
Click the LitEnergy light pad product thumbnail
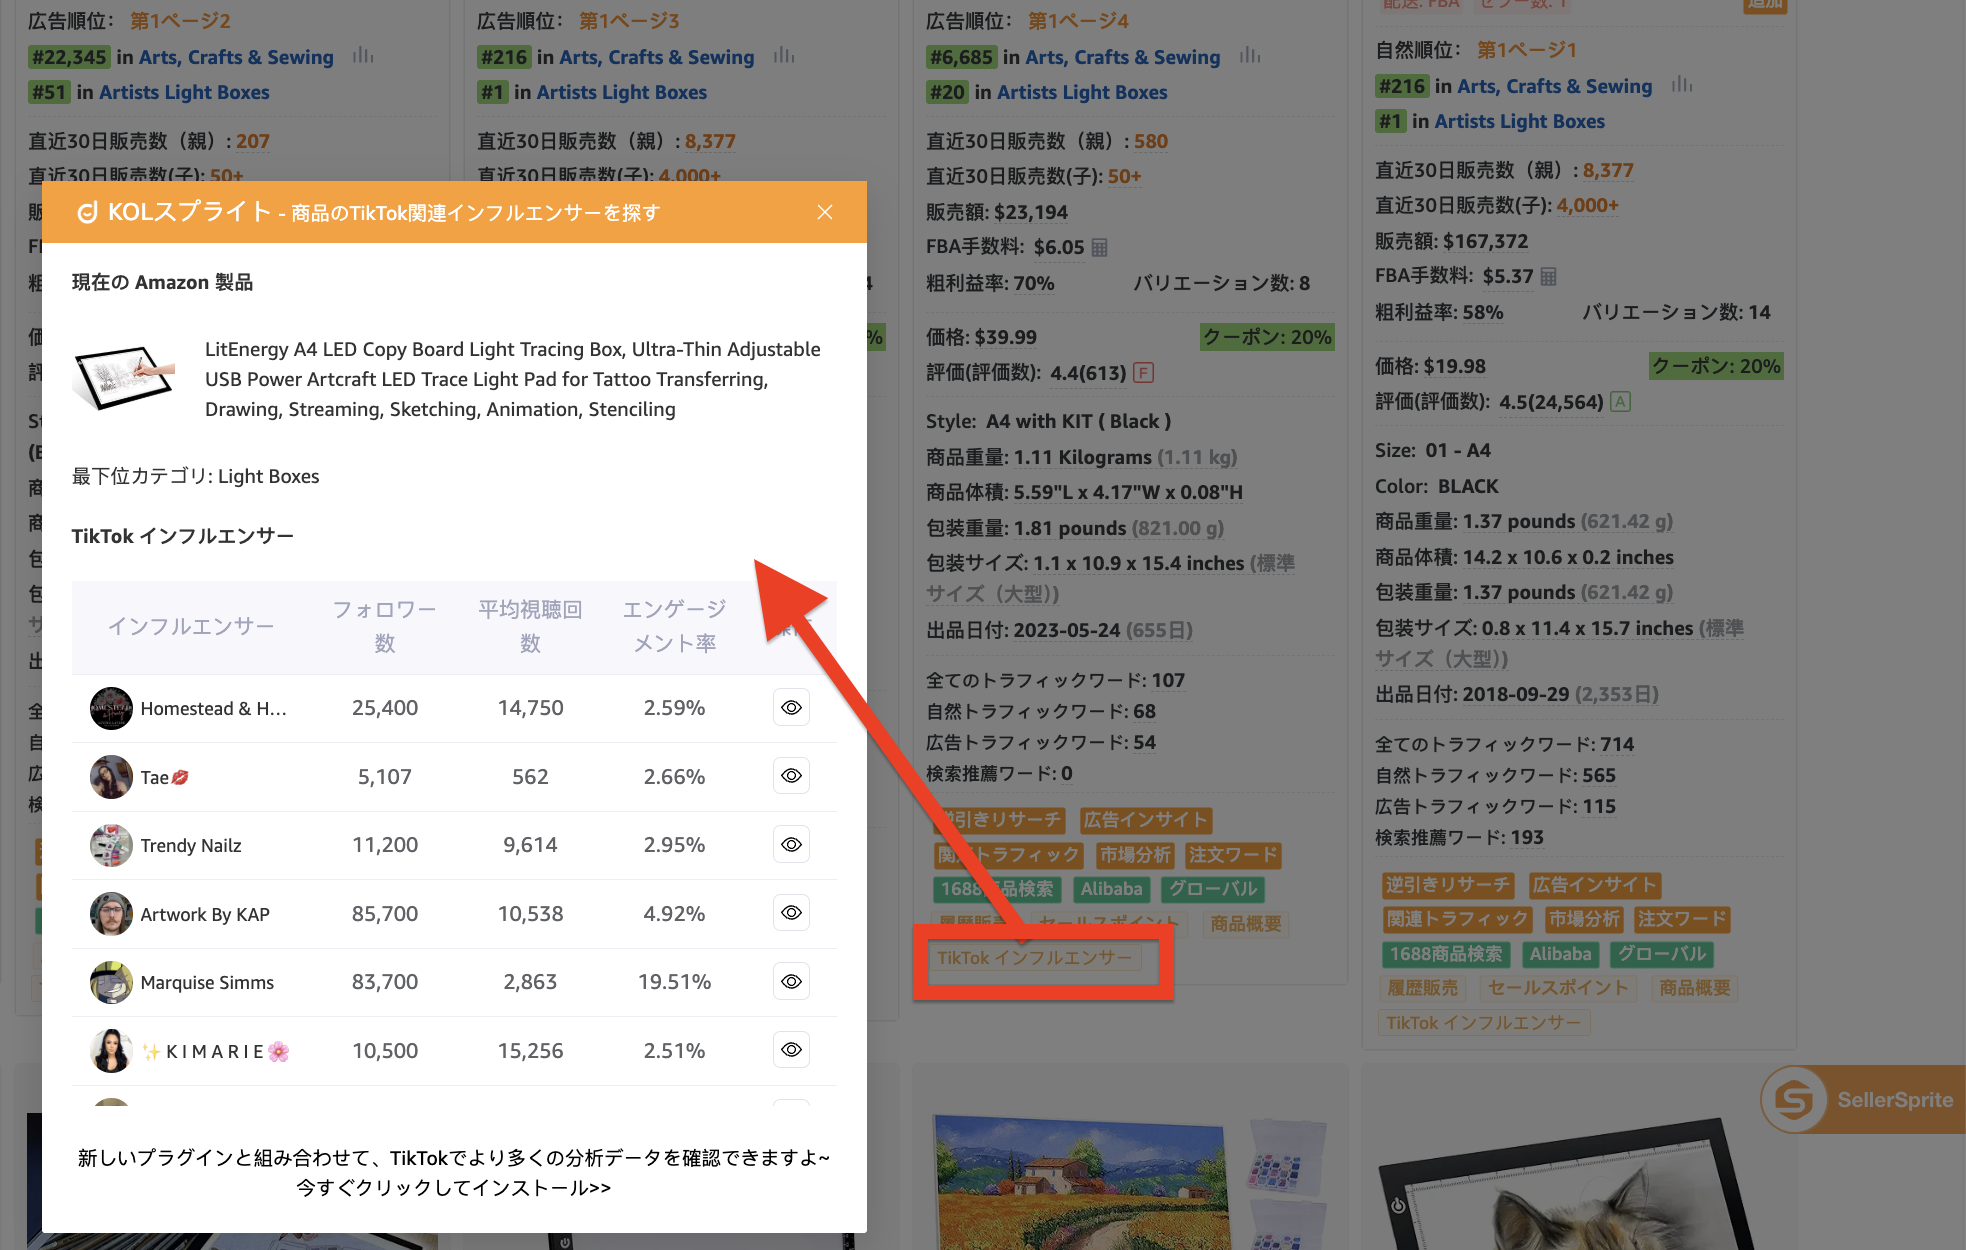coord(124,378)
